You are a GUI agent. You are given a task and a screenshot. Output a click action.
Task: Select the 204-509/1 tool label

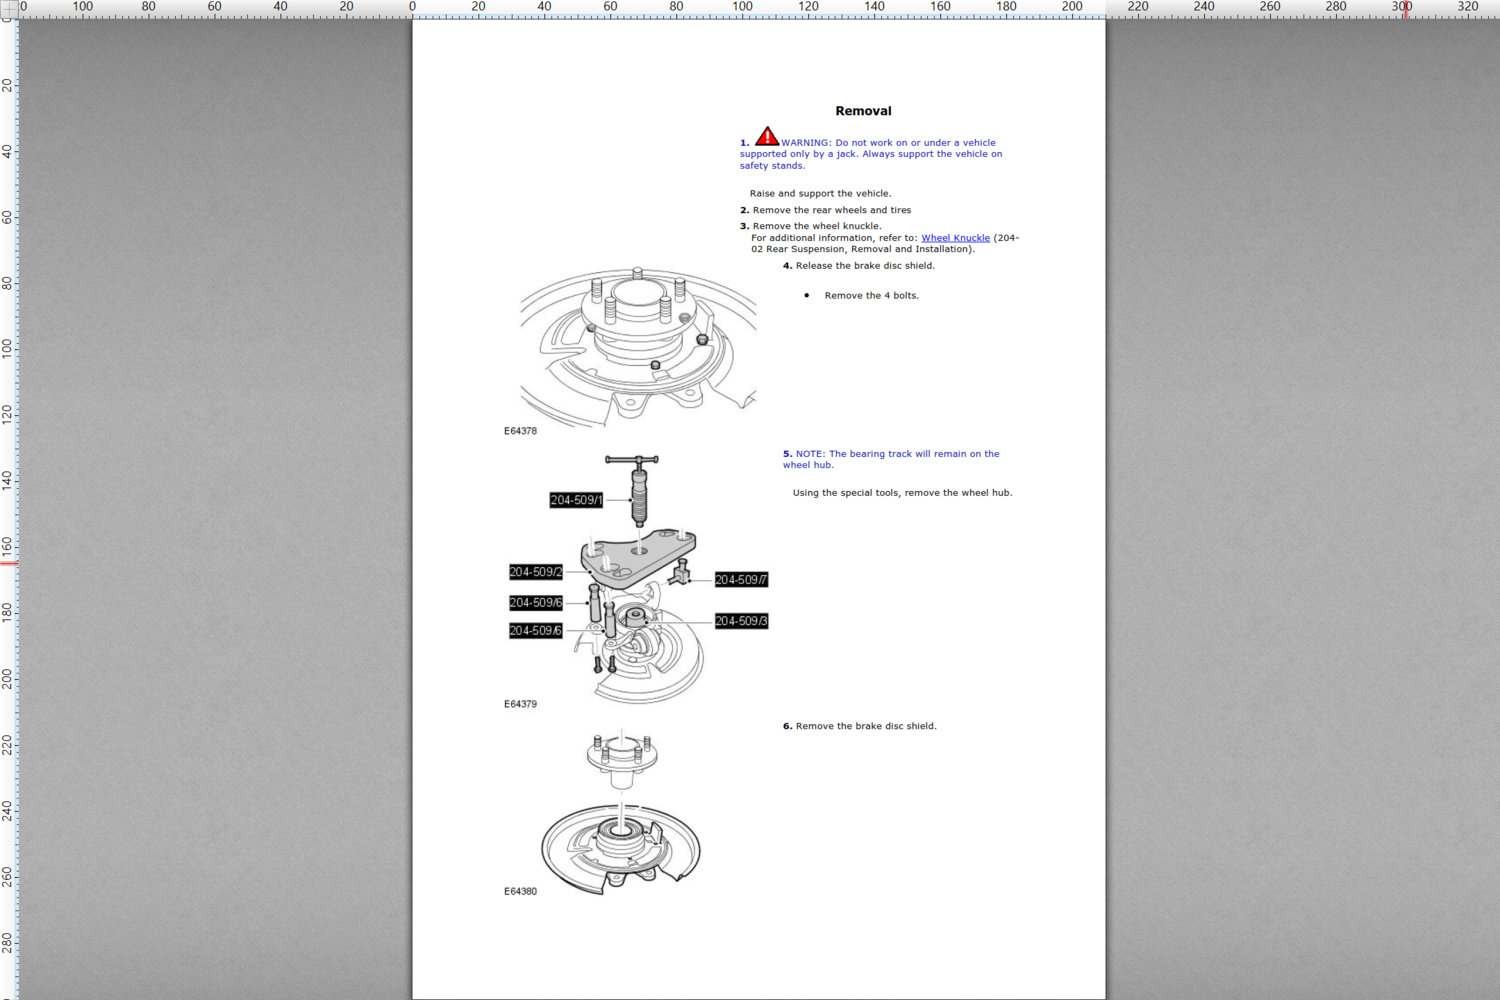point(576,500)
